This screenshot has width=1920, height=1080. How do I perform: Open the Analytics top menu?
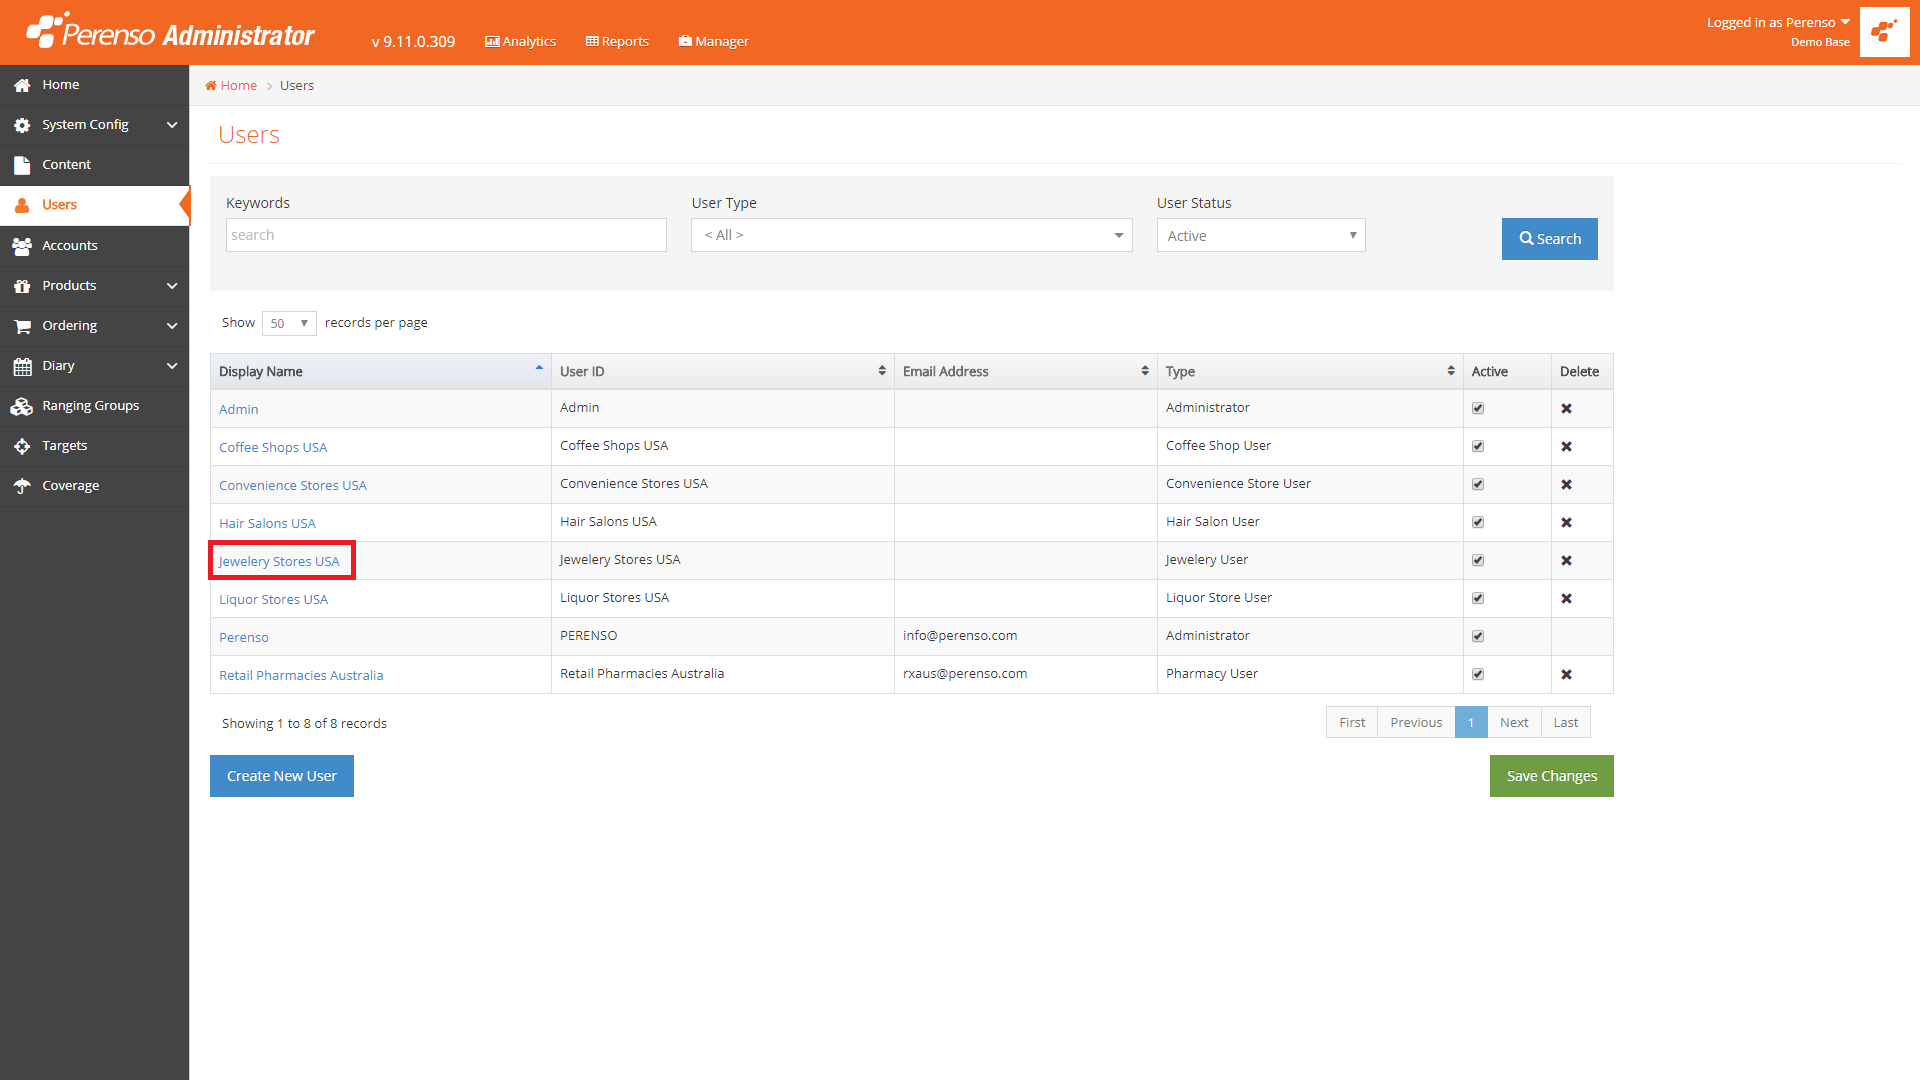coord(520,41)
